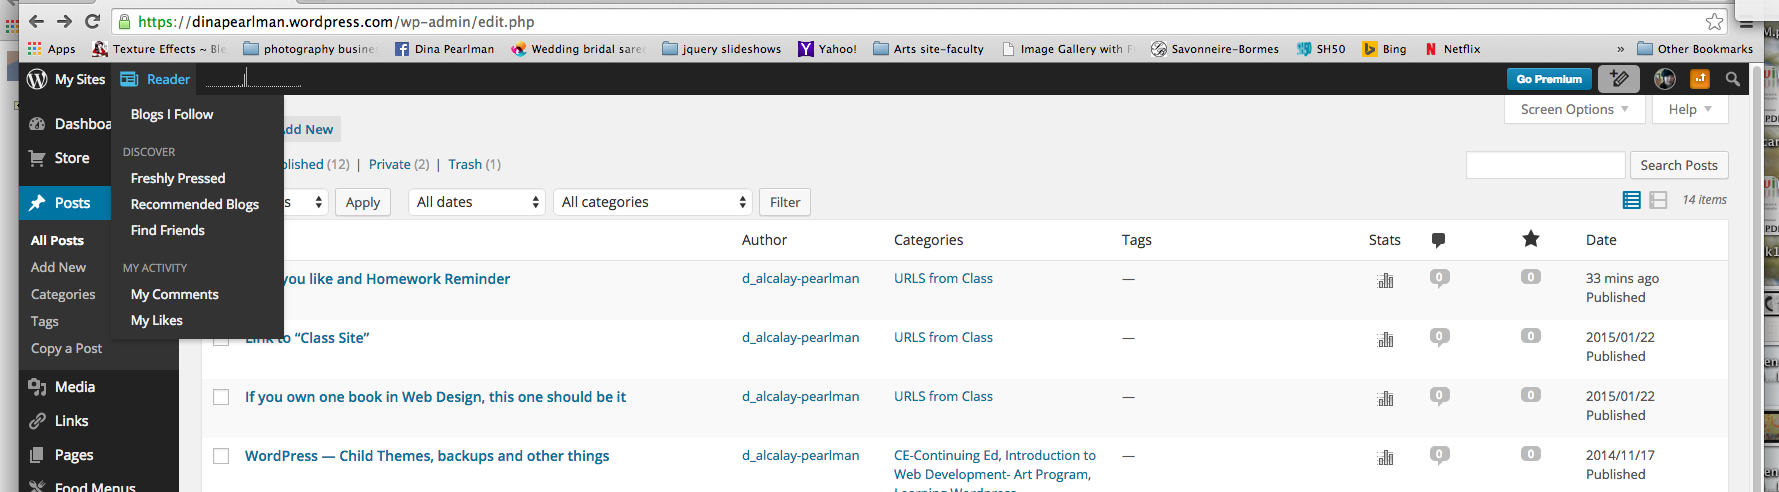Open the My Sites WordPress logo menu
Viewport: 1779px width, 492px height.
tap(38, 79)
